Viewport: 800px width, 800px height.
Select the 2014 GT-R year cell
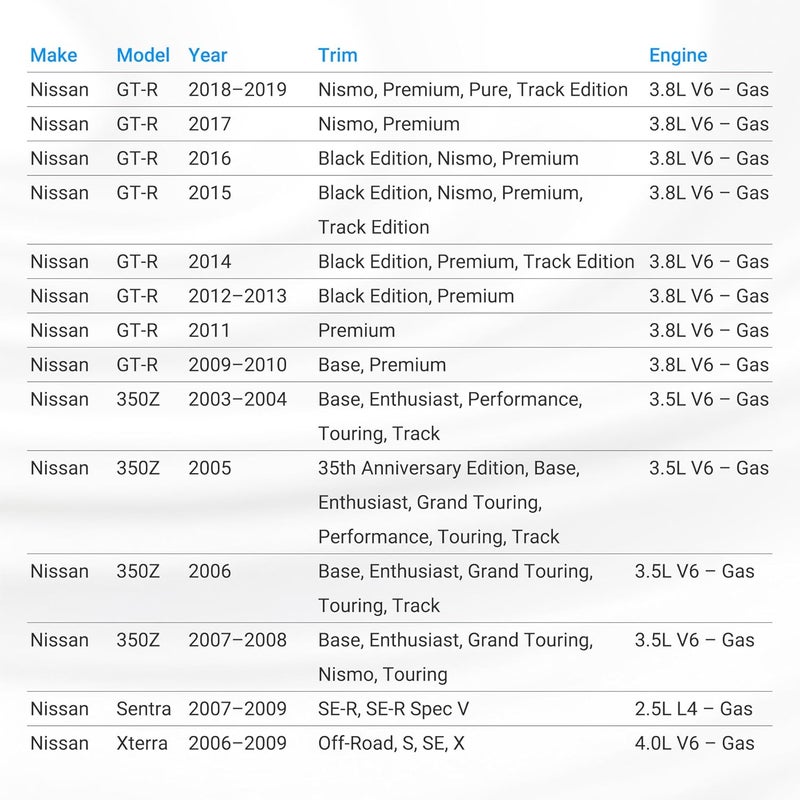(x=210, y=262)
